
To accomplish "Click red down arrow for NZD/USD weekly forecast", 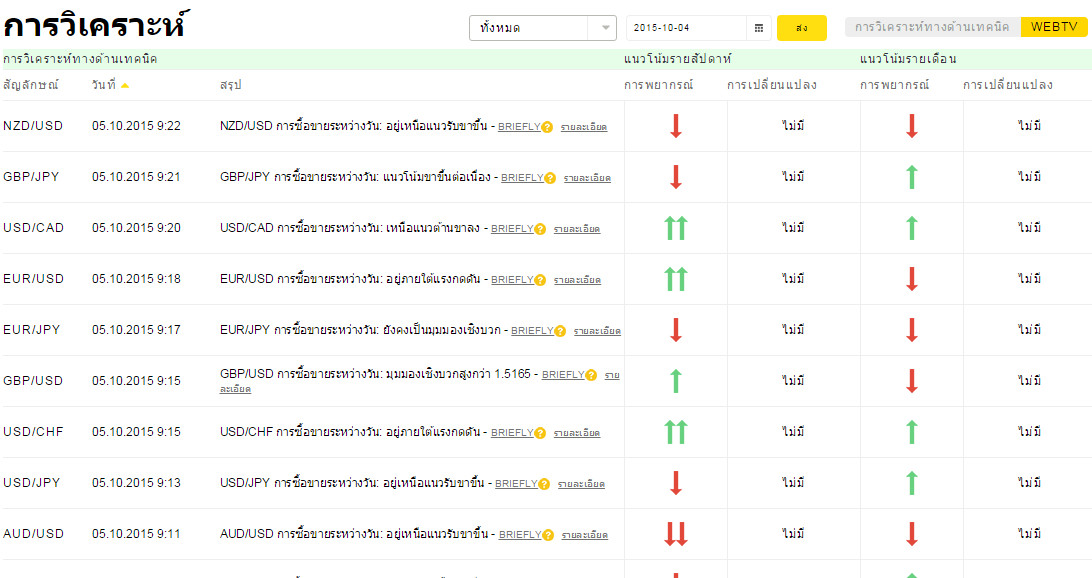I will tap(676, 127).
